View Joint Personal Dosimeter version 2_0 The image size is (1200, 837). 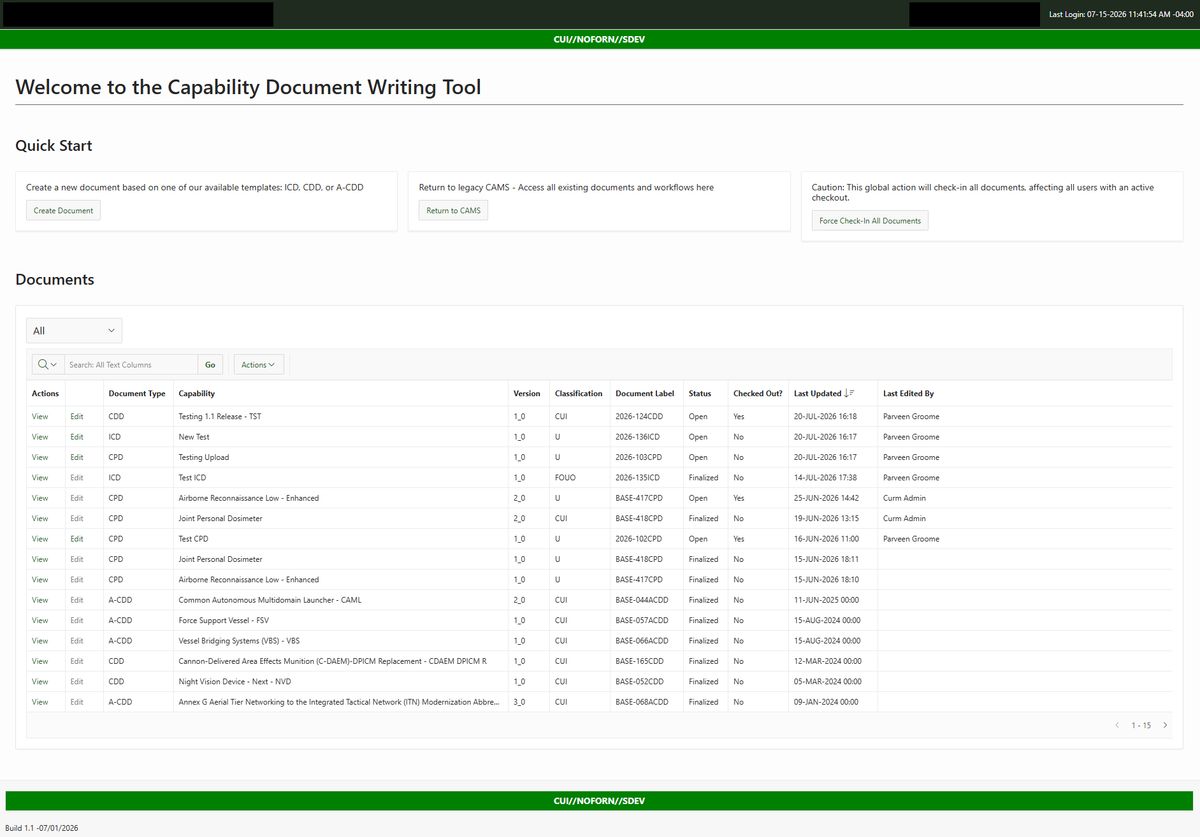(x=40, y=519)
